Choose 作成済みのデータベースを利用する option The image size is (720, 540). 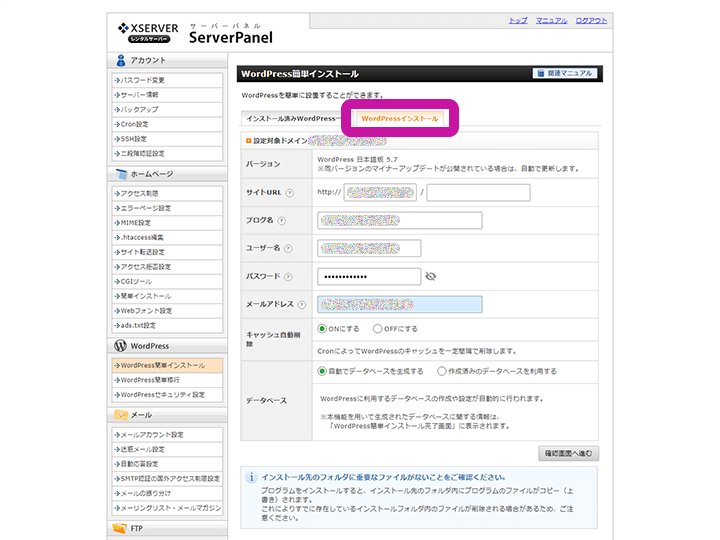click(442, 370)
